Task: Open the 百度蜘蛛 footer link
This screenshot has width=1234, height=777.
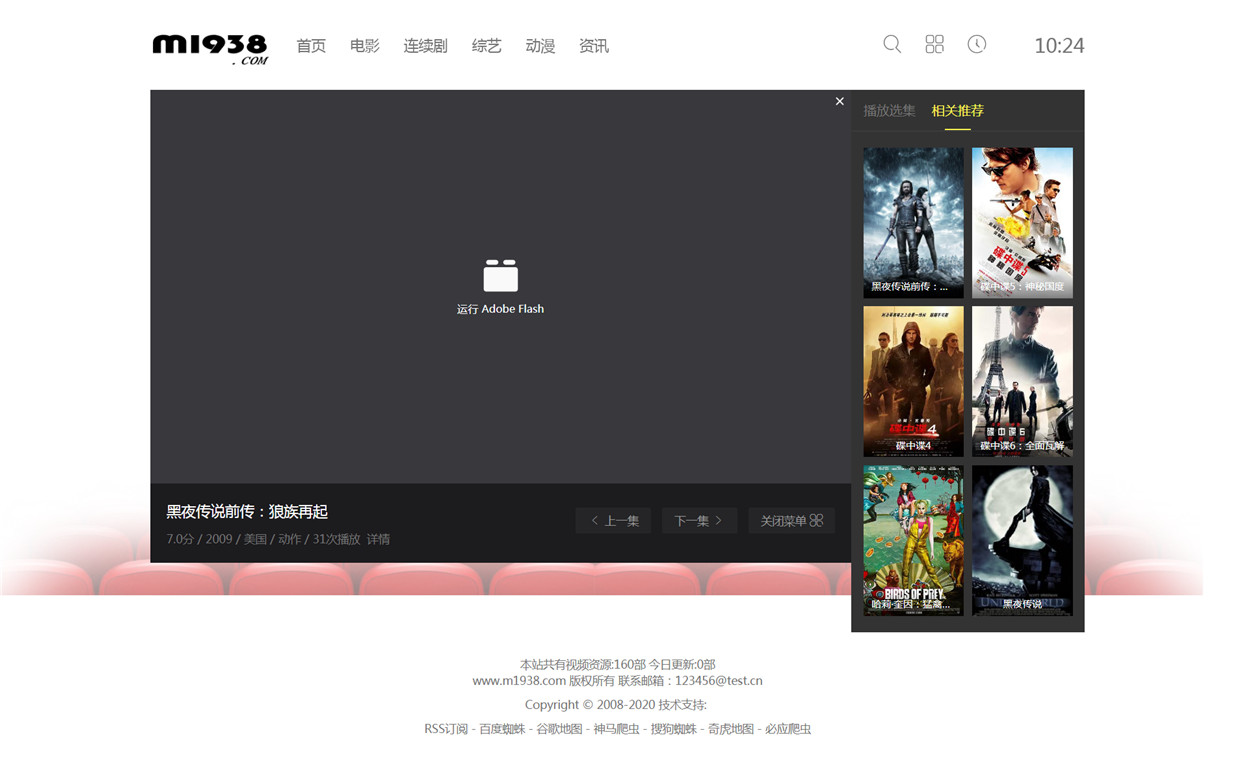Action: pos(502,729)
